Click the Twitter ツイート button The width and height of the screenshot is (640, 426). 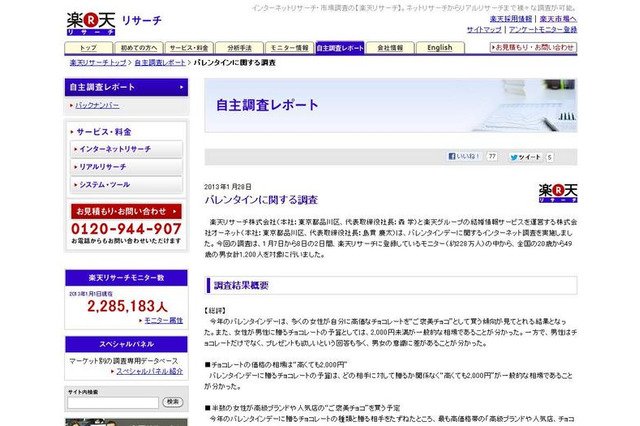click(x=525, y=157)
